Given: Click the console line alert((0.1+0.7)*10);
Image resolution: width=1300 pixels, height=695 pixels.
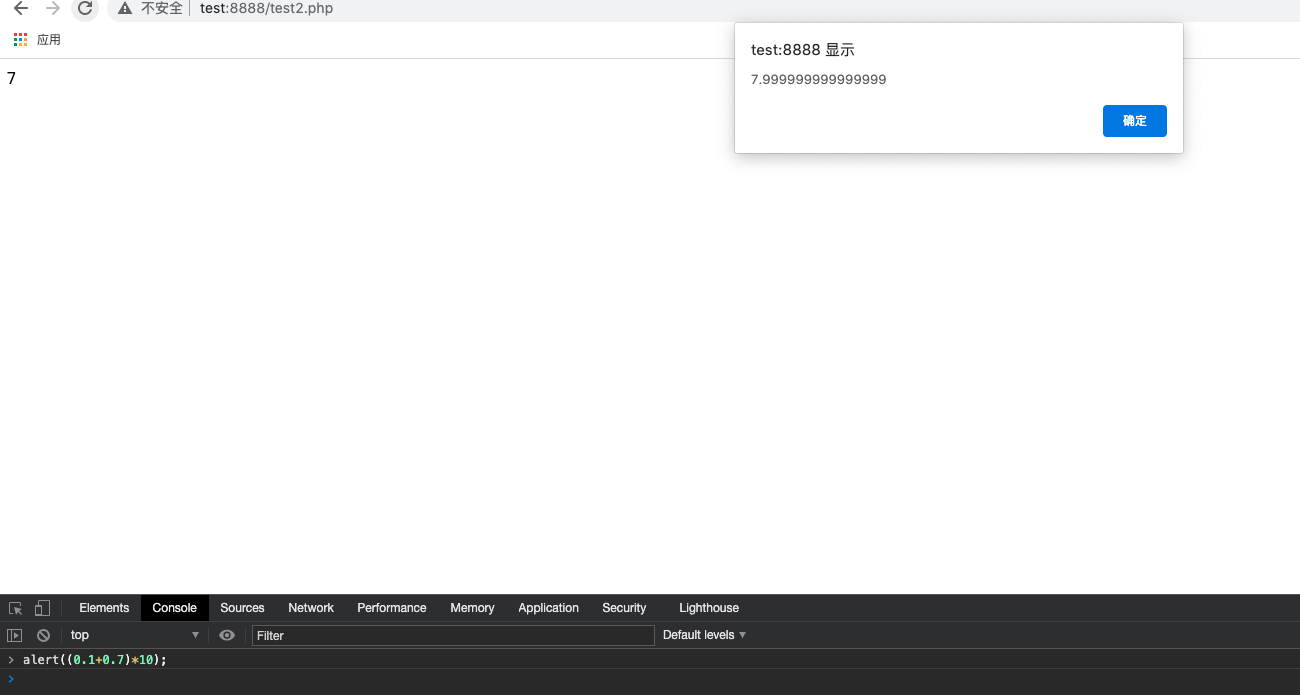Looking at the screenshot, I should (95, 660).
